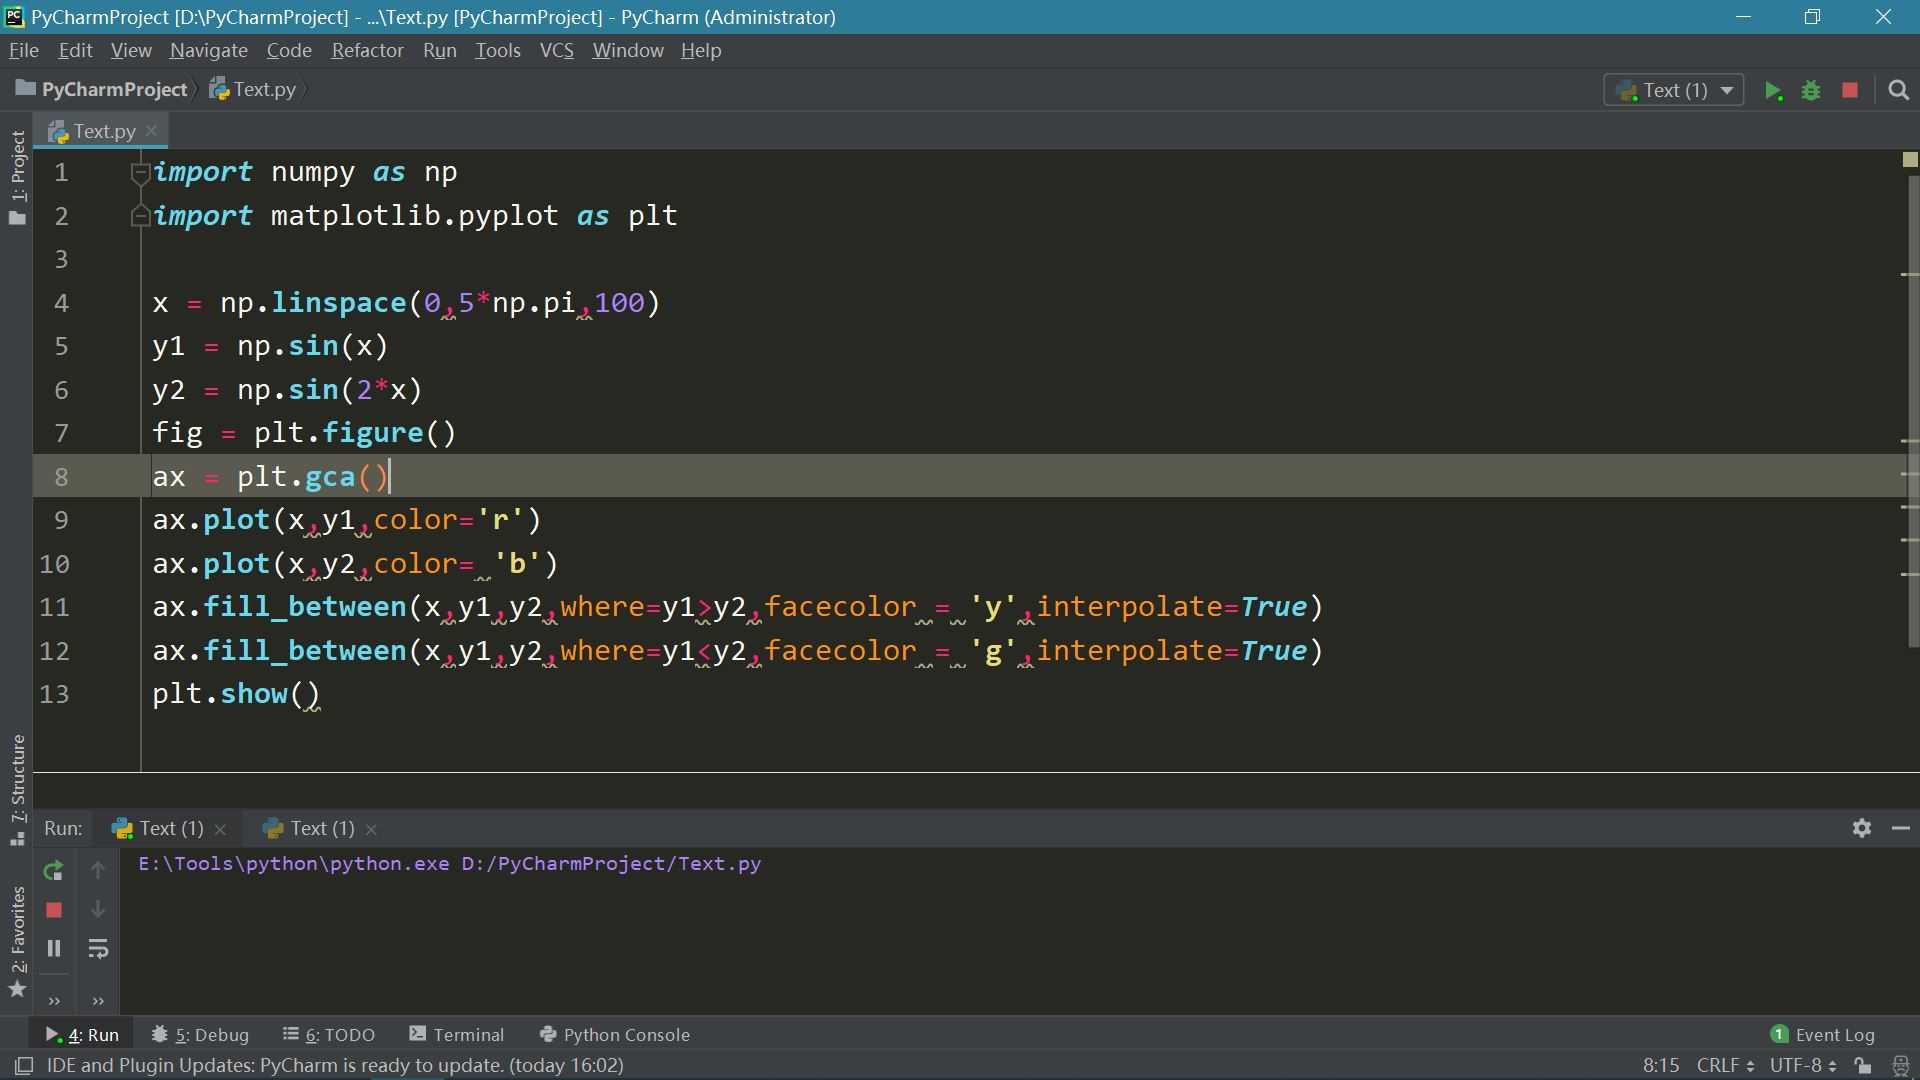
Task: Change line separator from CRLF
Action: coord(1724,1066)
